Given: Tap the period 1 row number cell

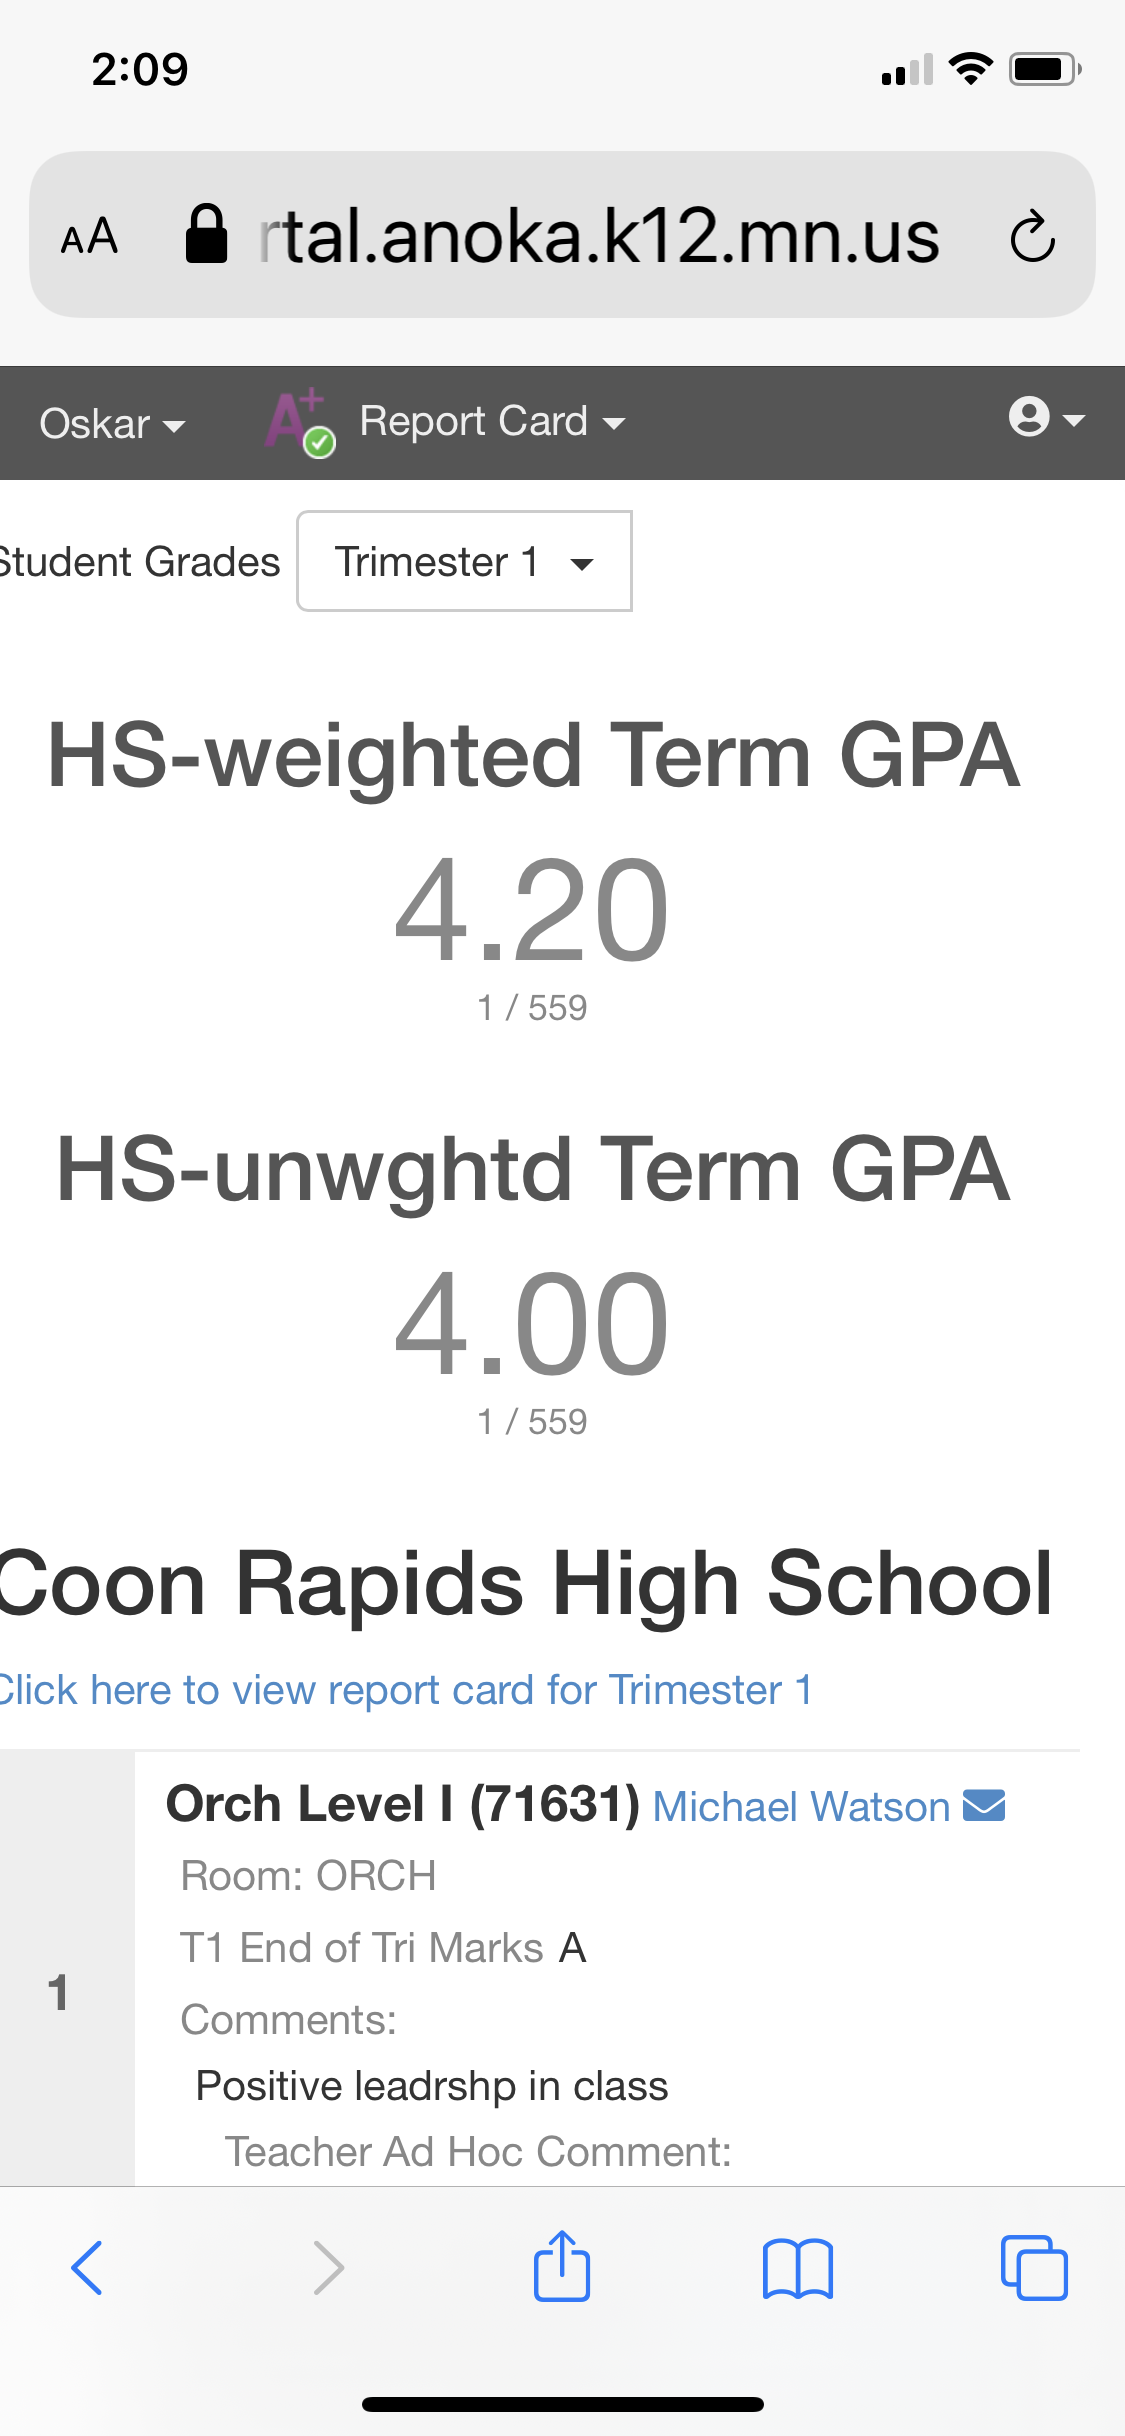Looking at the screenshot, I should [x=60, y=1992].
